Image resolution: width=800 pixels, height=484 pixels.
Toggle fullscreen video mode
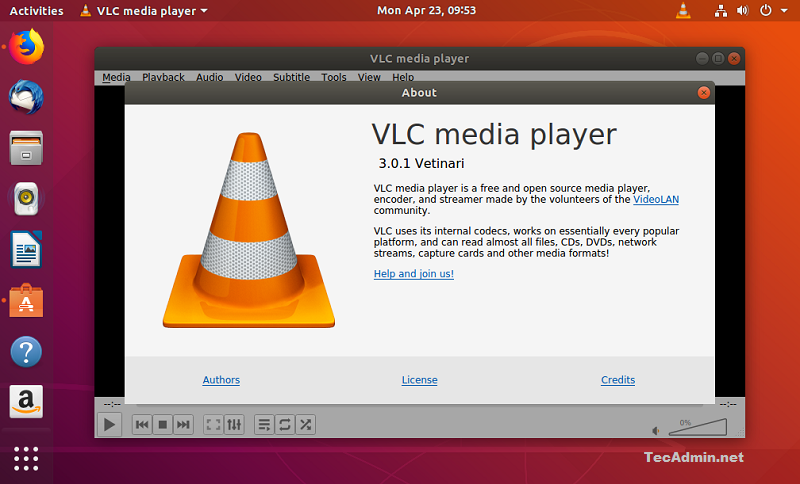click(213, 424)
